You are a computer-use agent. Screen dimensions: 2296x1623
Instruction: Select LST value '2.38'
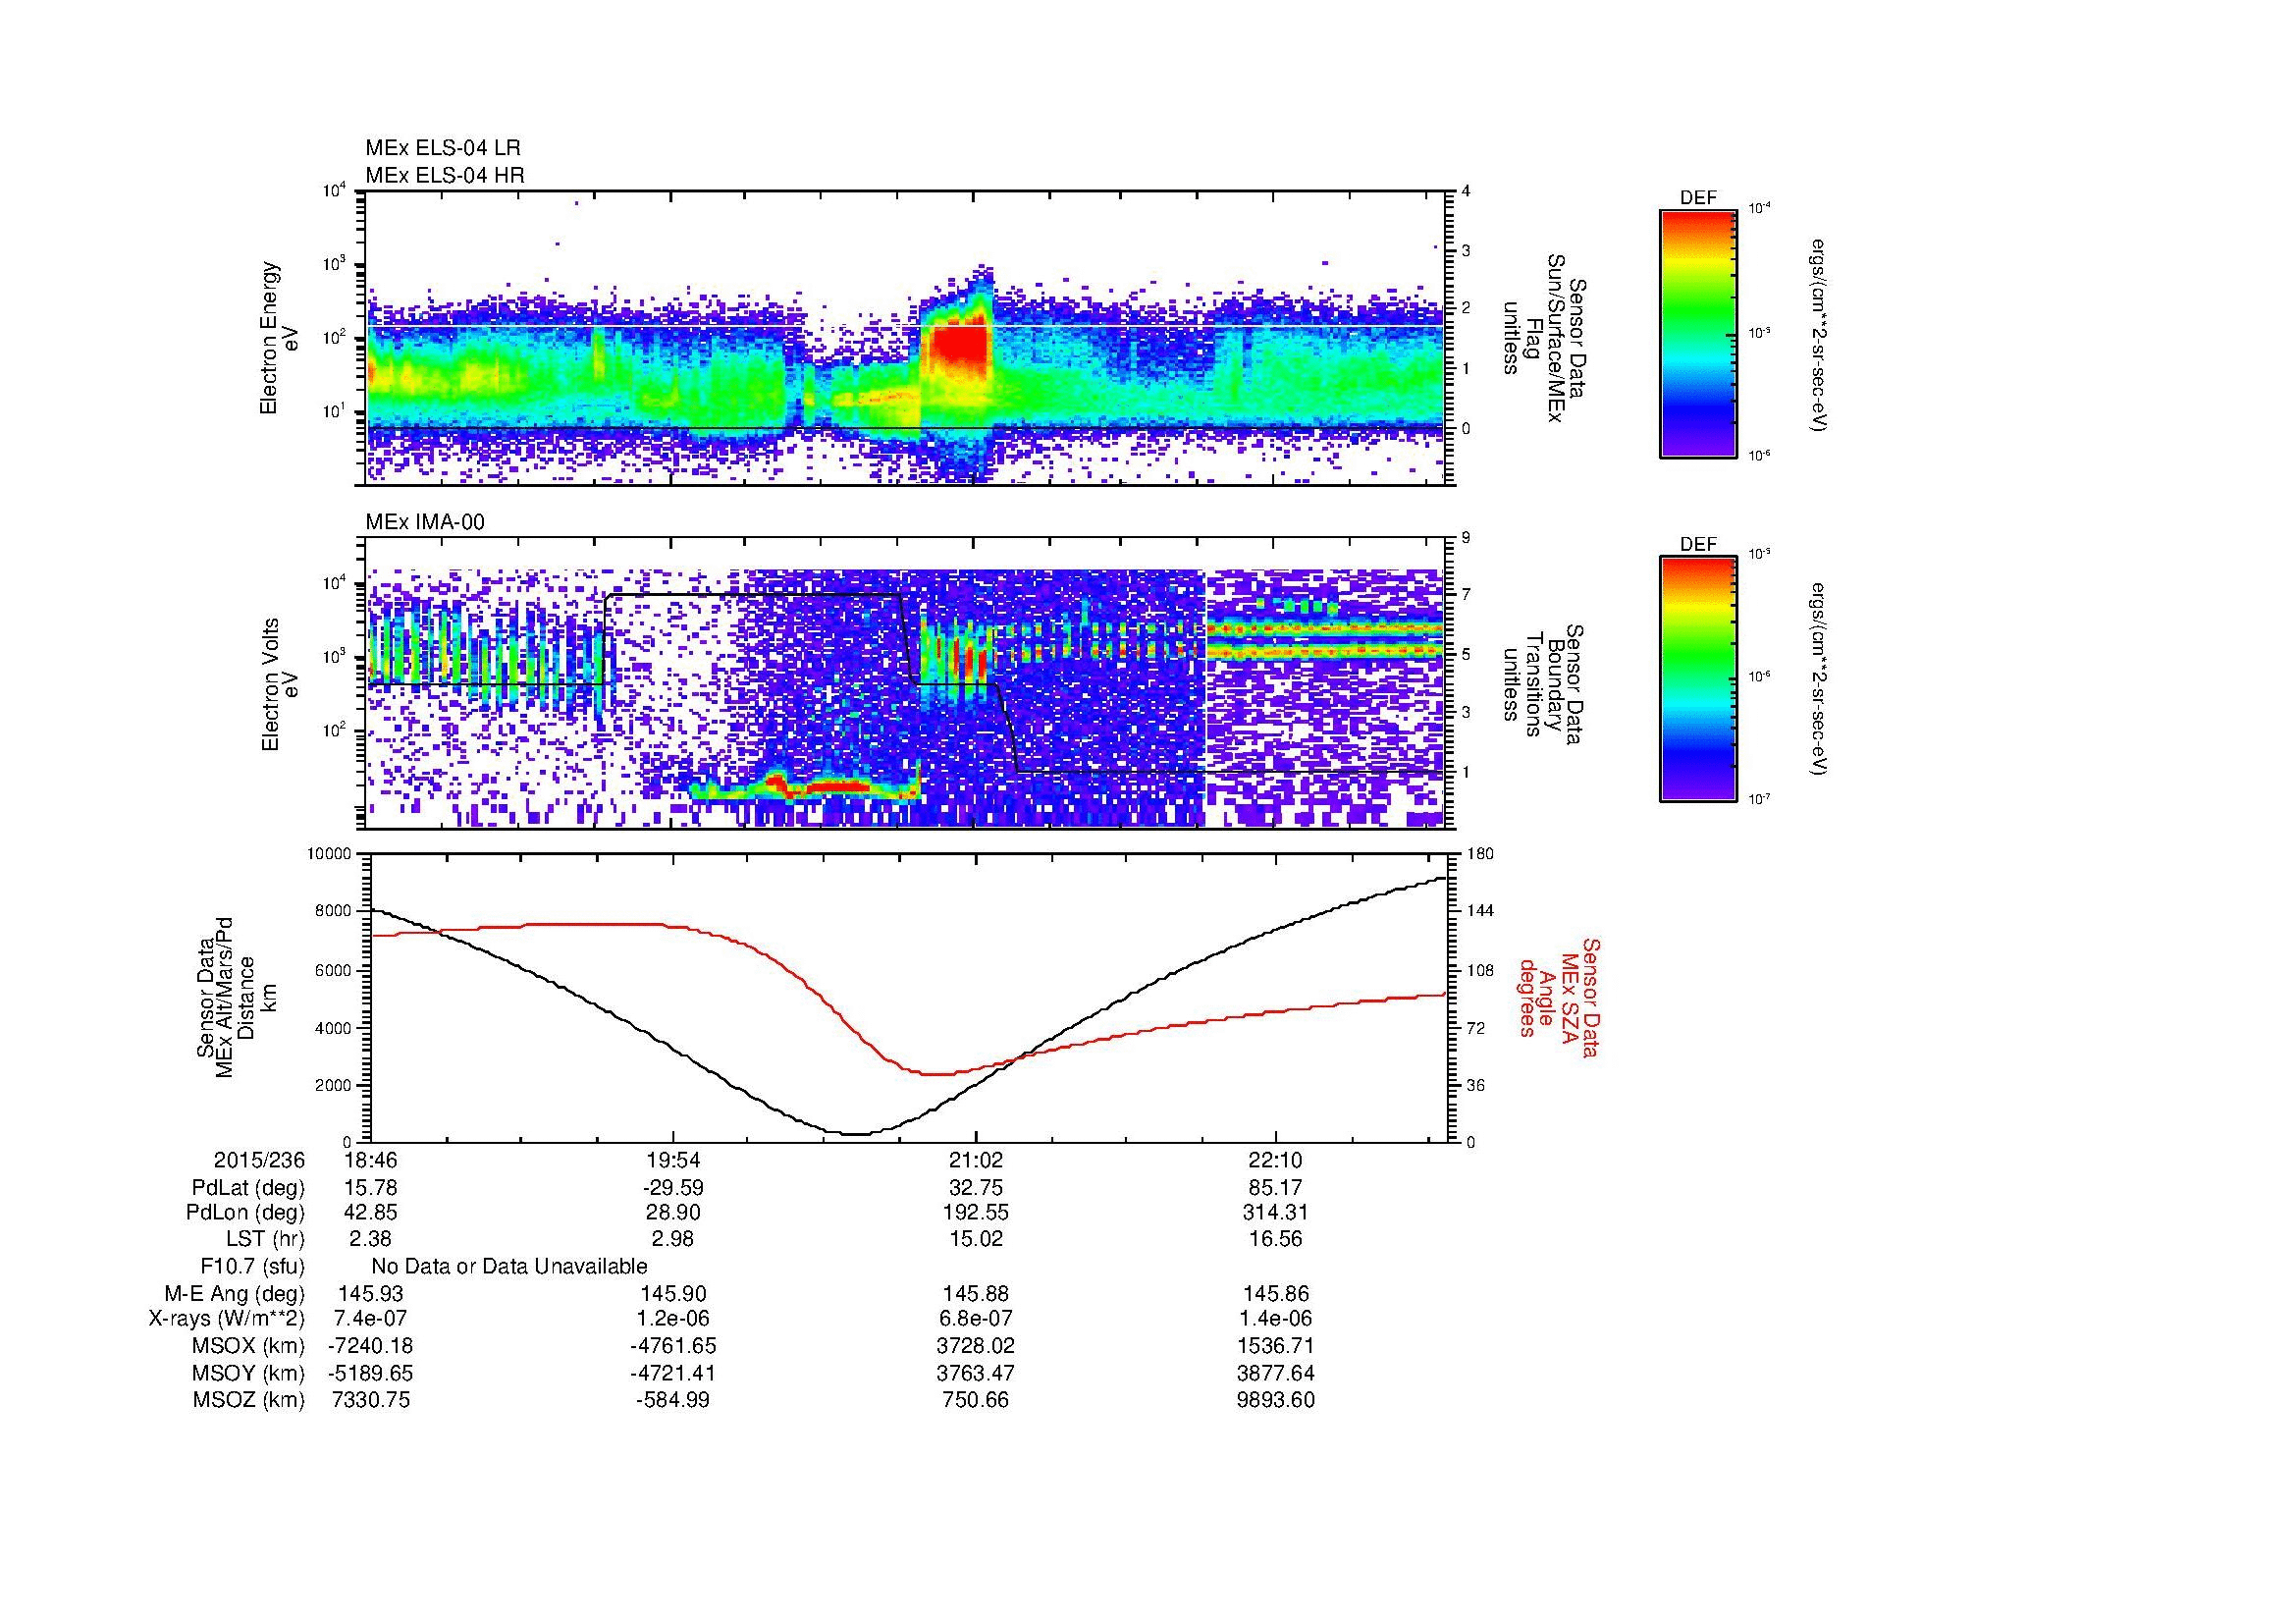point(371,1239)
